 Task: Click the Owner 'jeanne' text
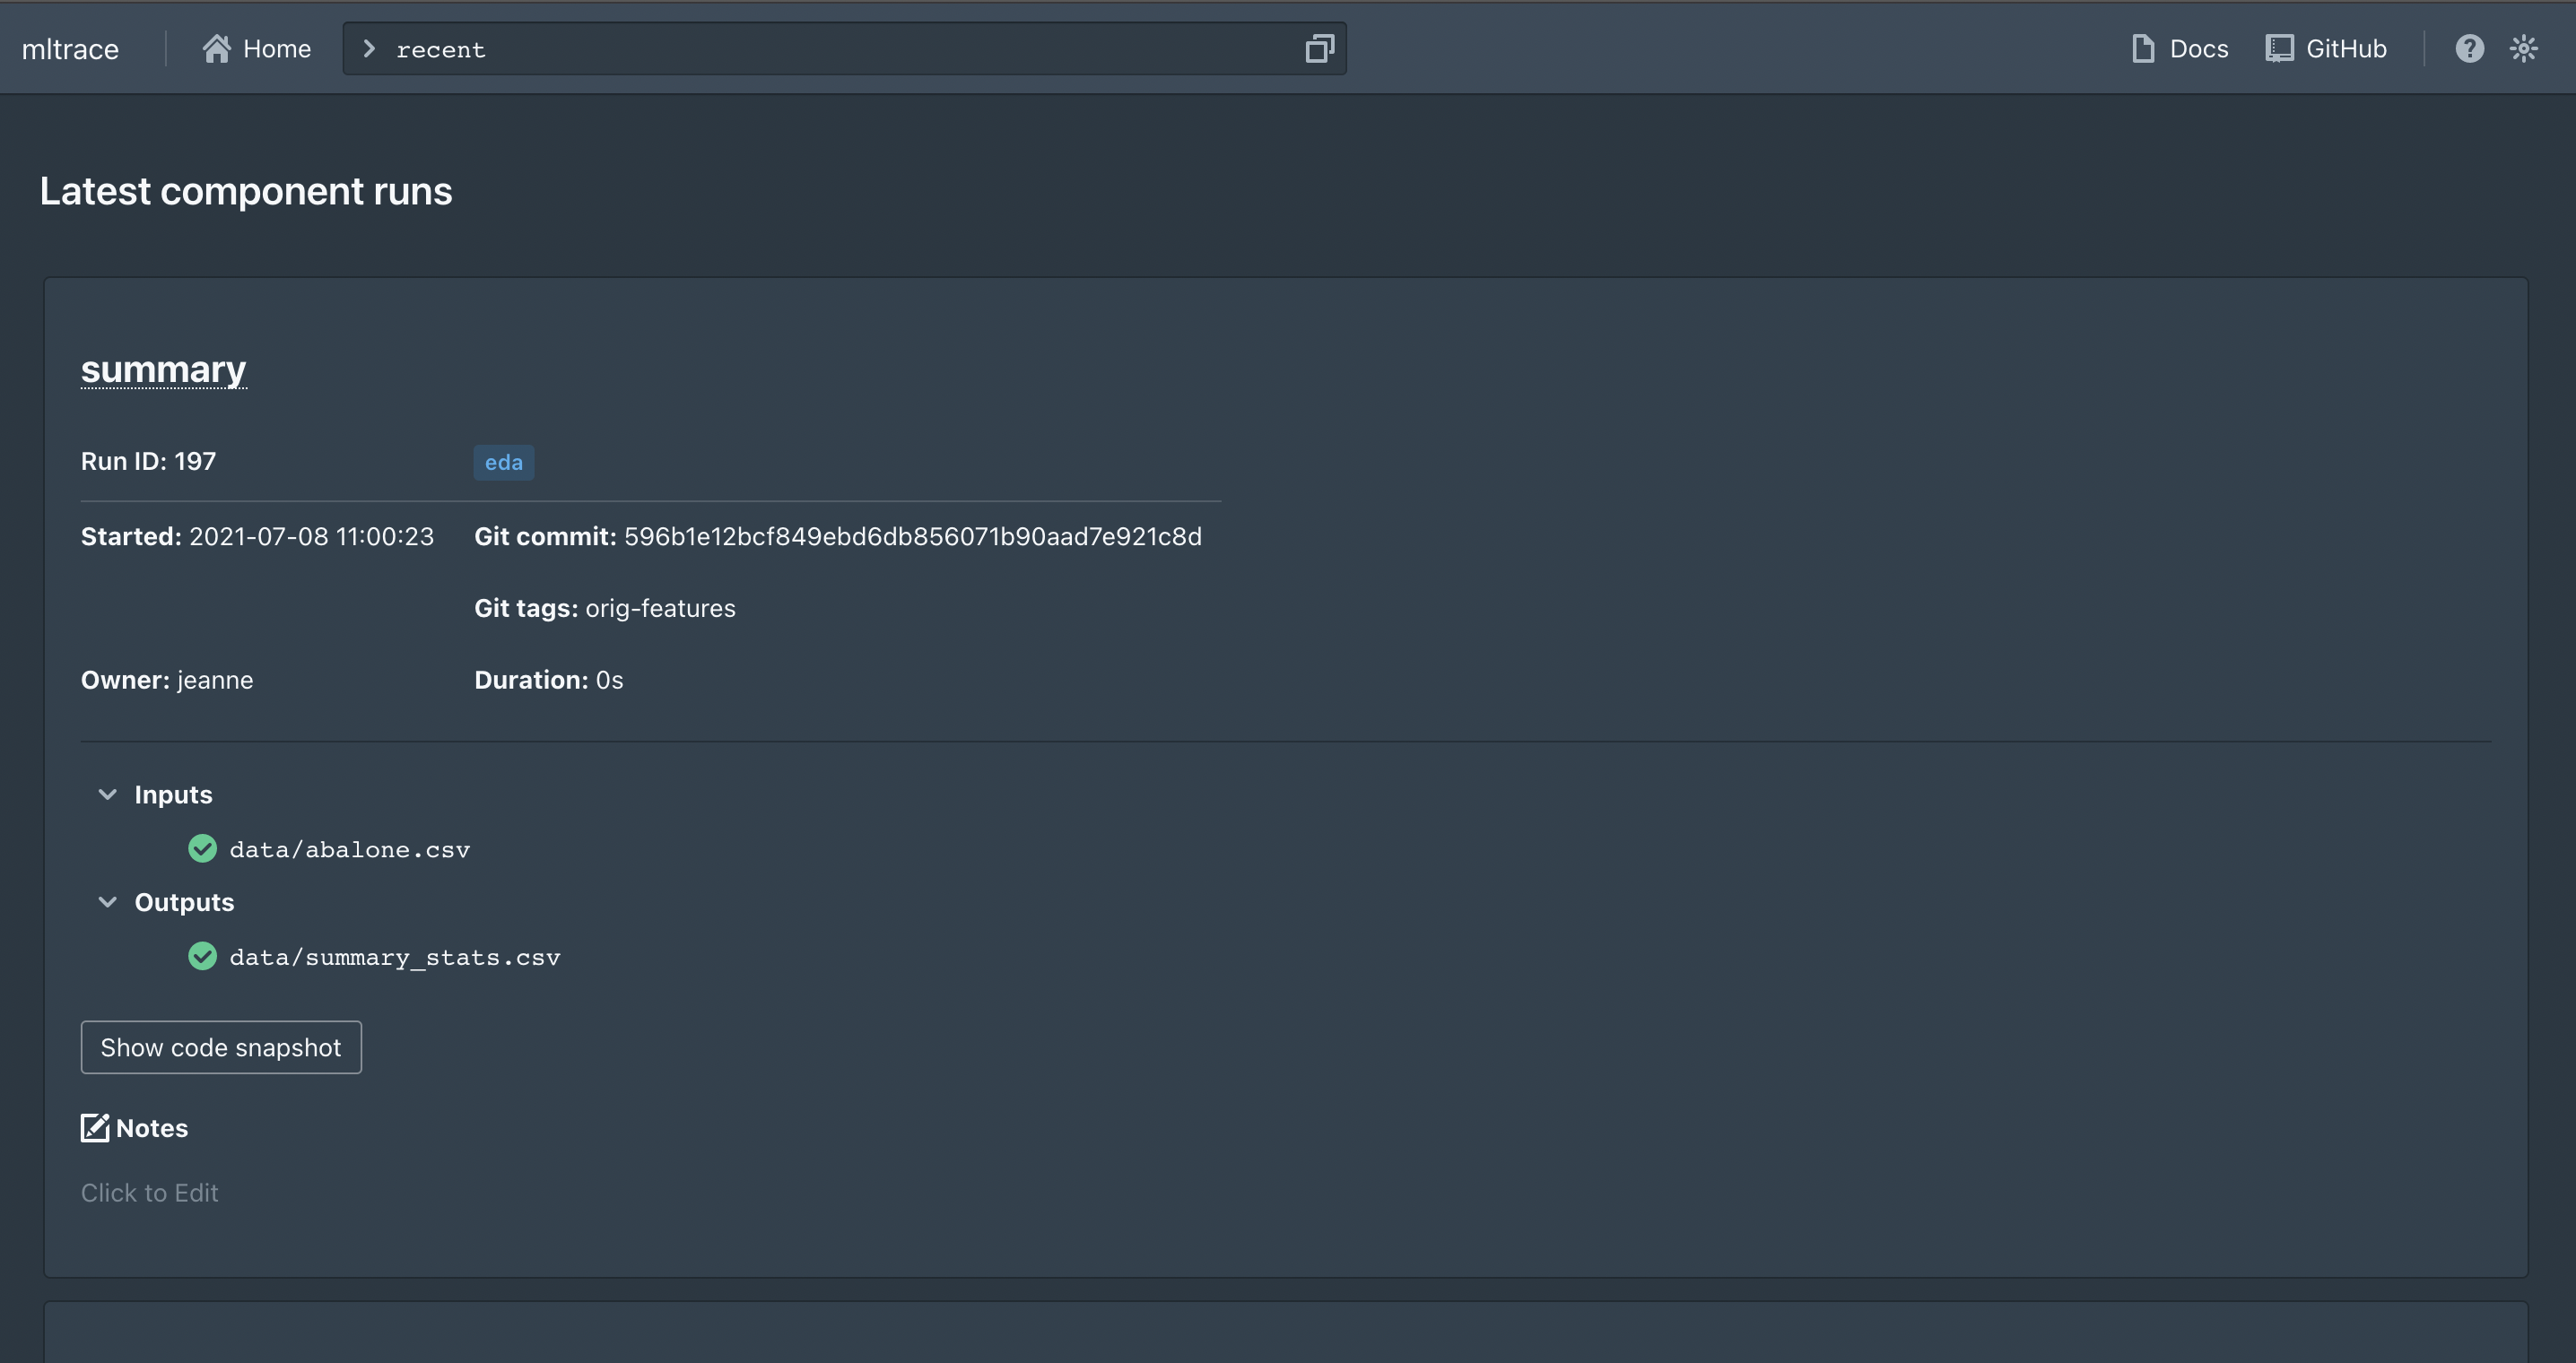coord(215,680)
